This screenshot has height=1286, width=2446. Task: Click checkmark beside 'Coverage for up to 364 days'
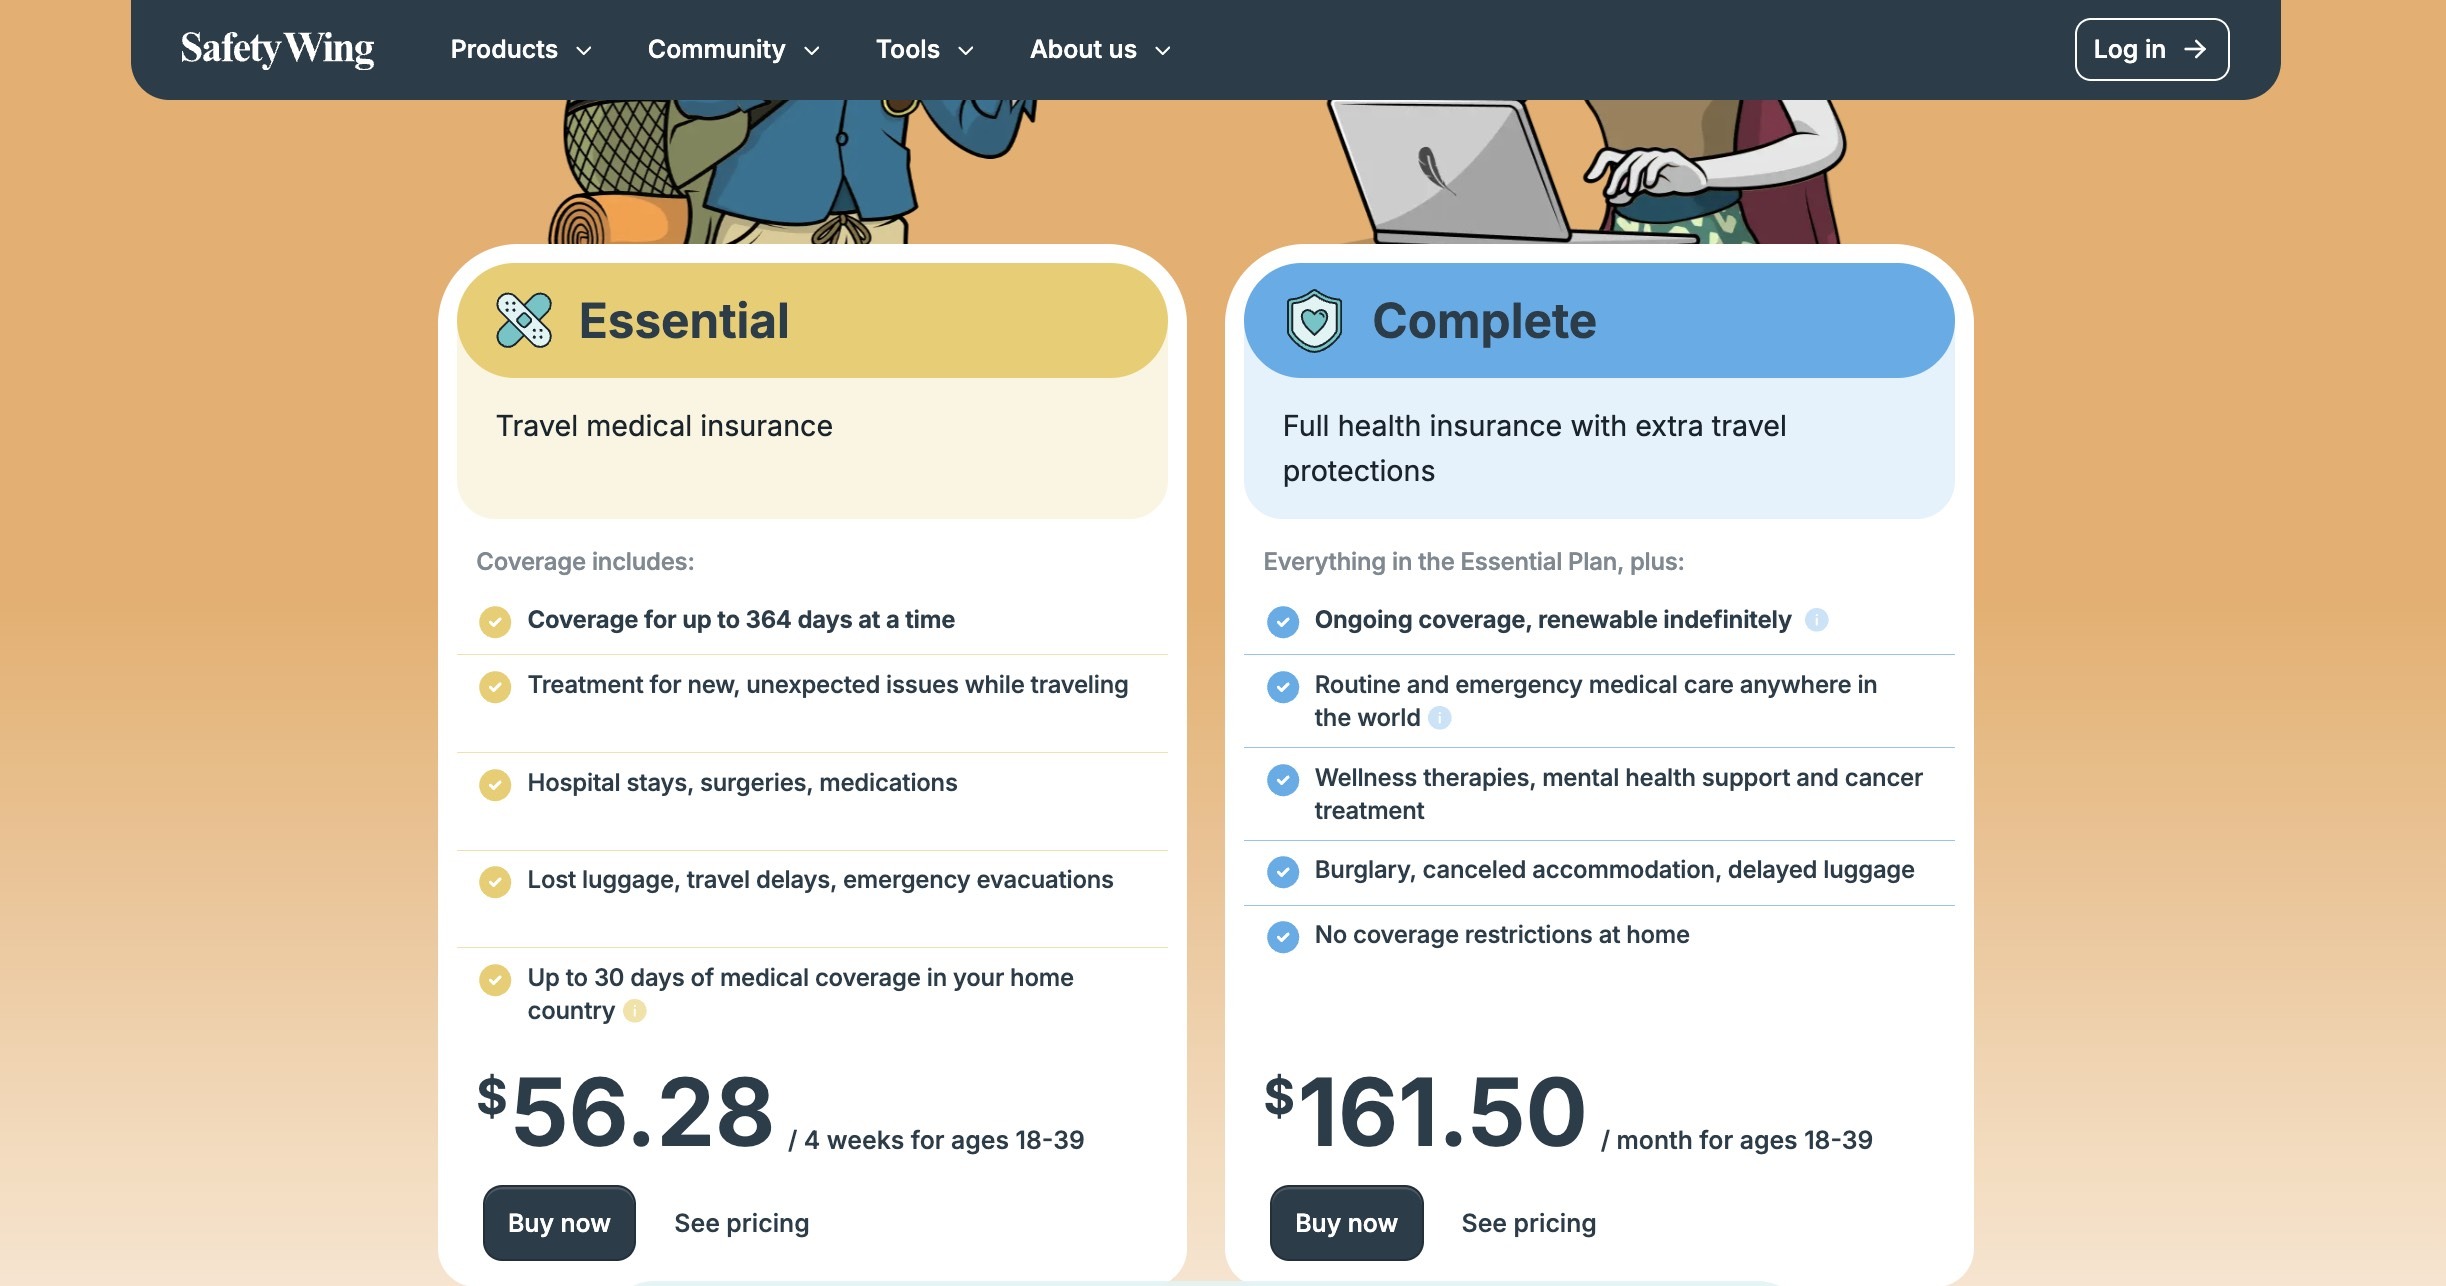point(494,621)
